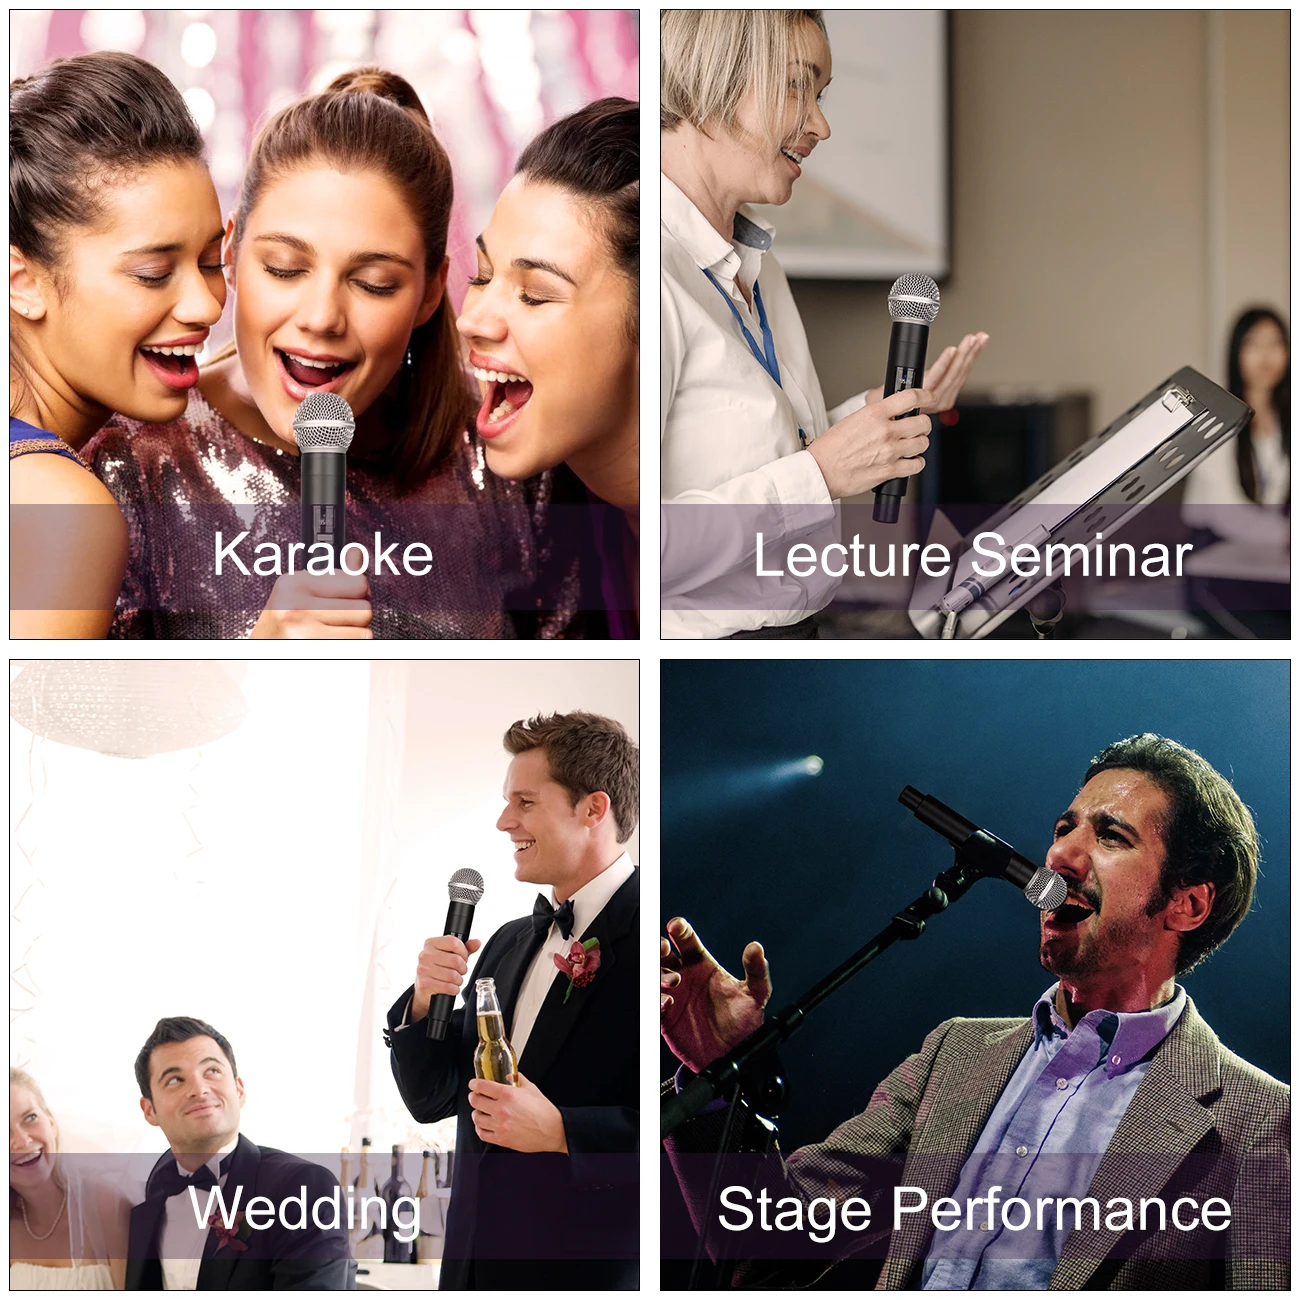
Task: Select the lecture seminar photo
Action: 975,325
